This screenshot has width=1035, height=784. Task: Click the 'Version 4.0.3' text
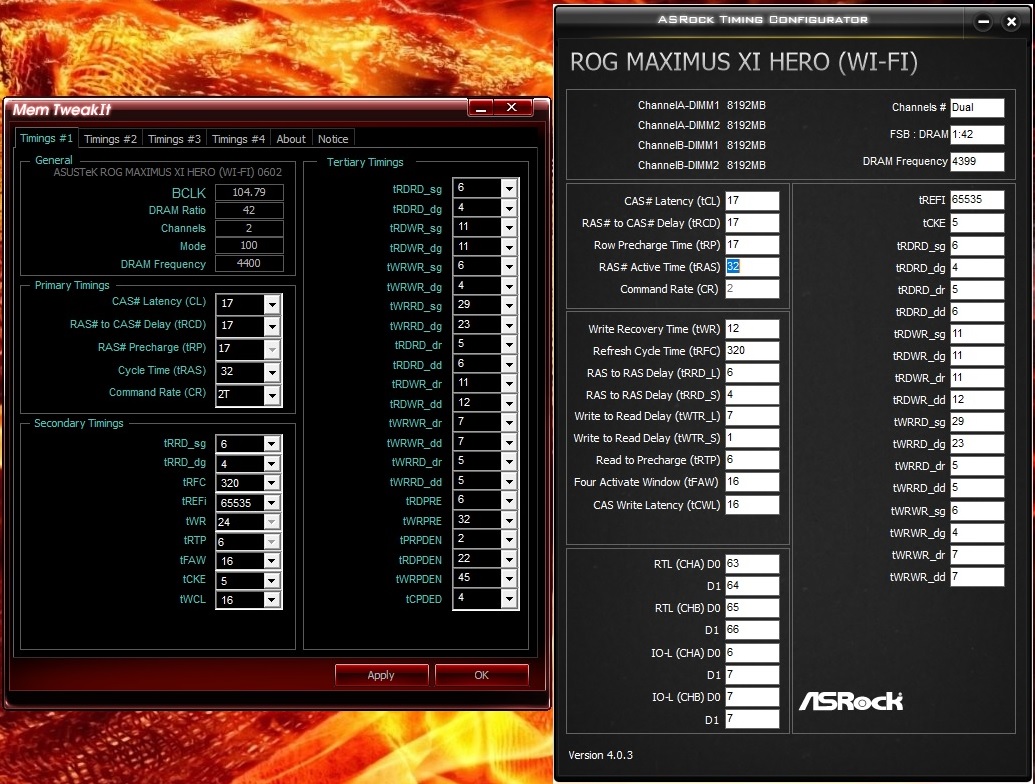(601, 755)
